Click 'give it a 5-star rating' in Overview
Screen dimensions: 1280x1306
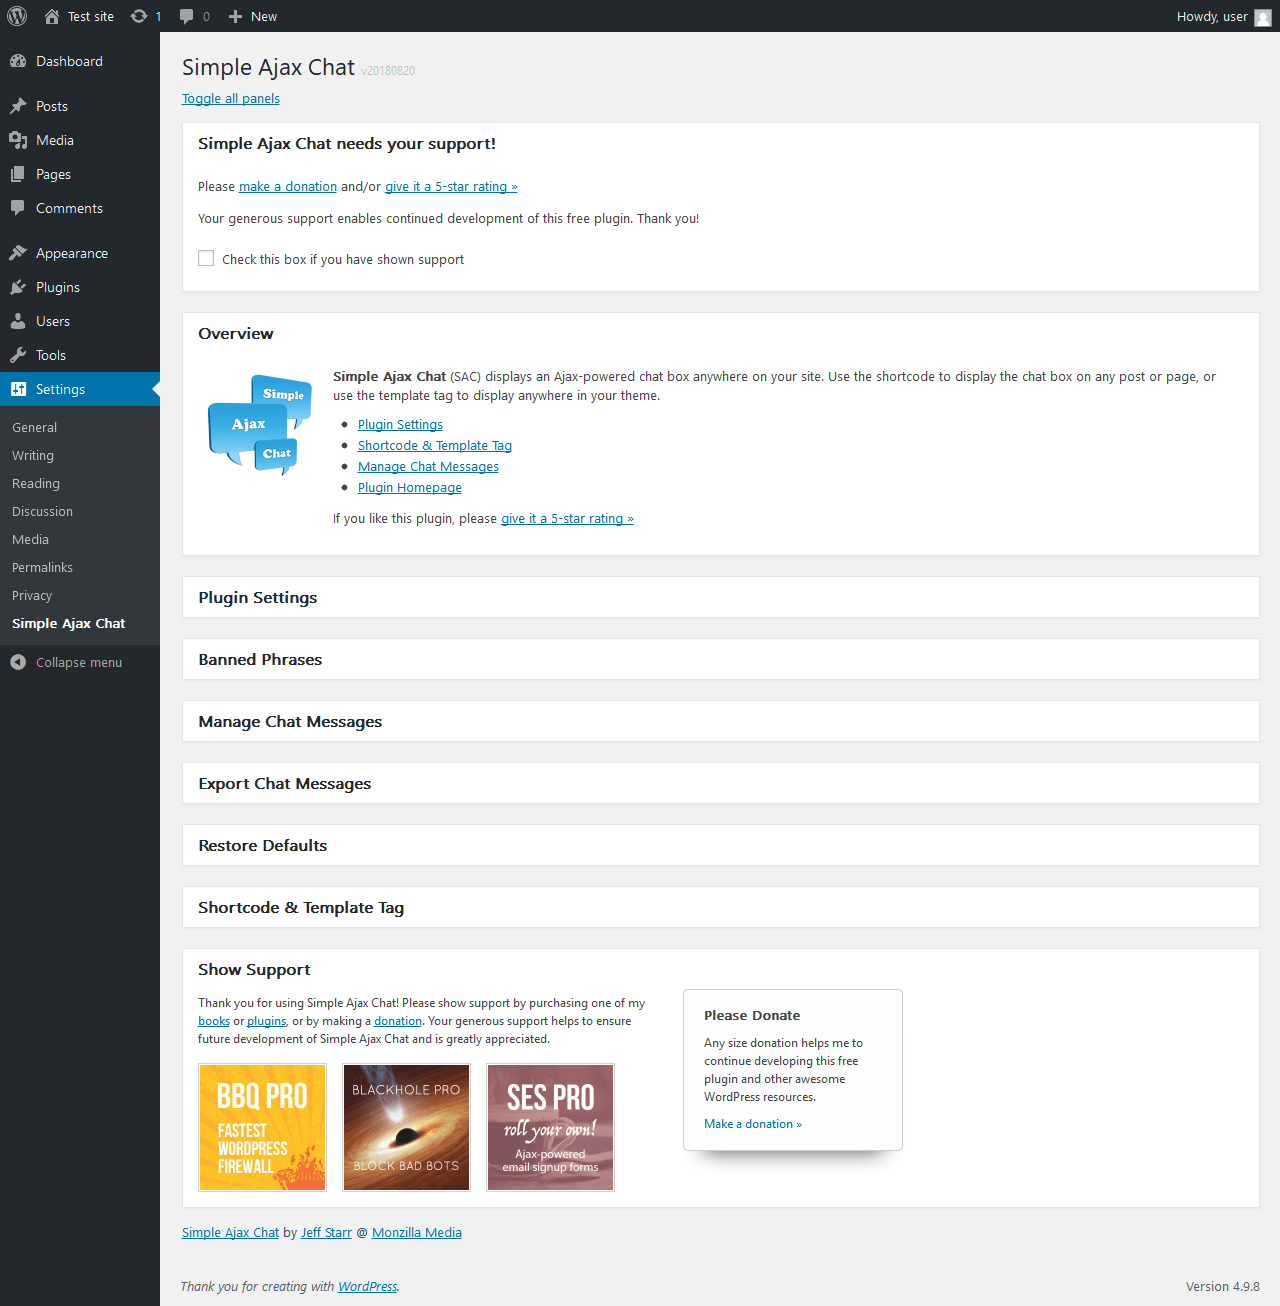tap(567, 518)
